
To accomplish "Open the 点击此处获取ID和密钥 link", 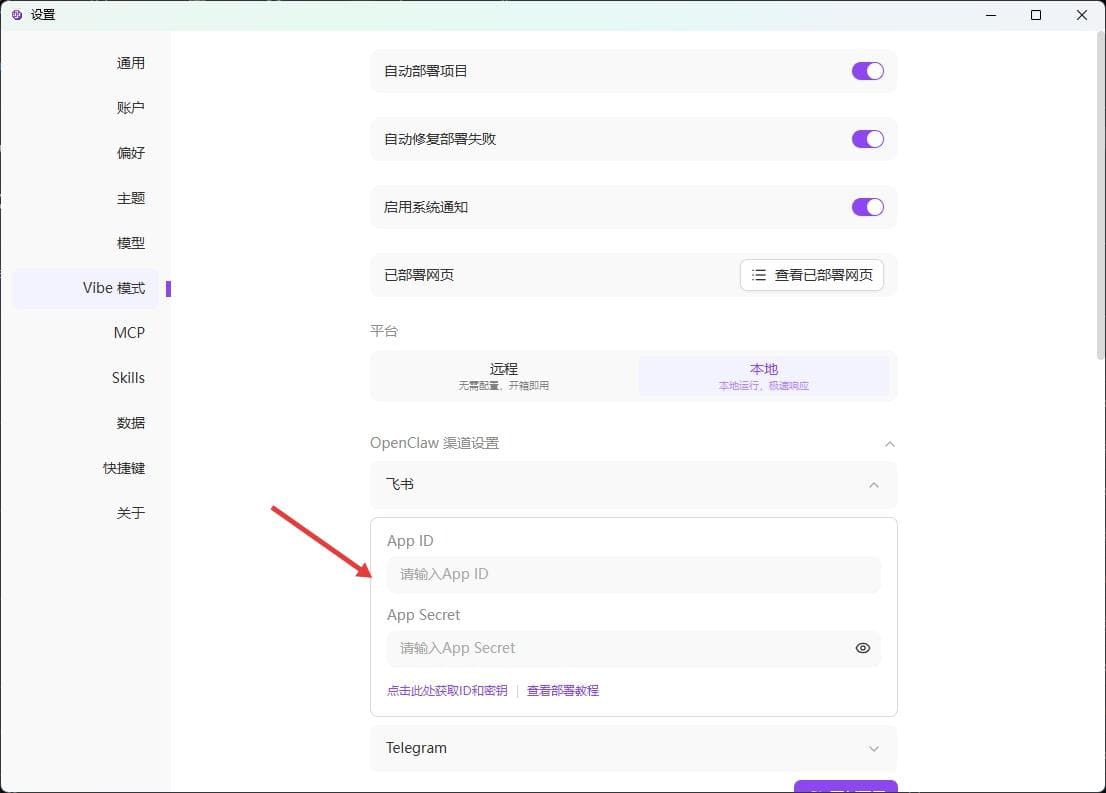I will point(447,691).
